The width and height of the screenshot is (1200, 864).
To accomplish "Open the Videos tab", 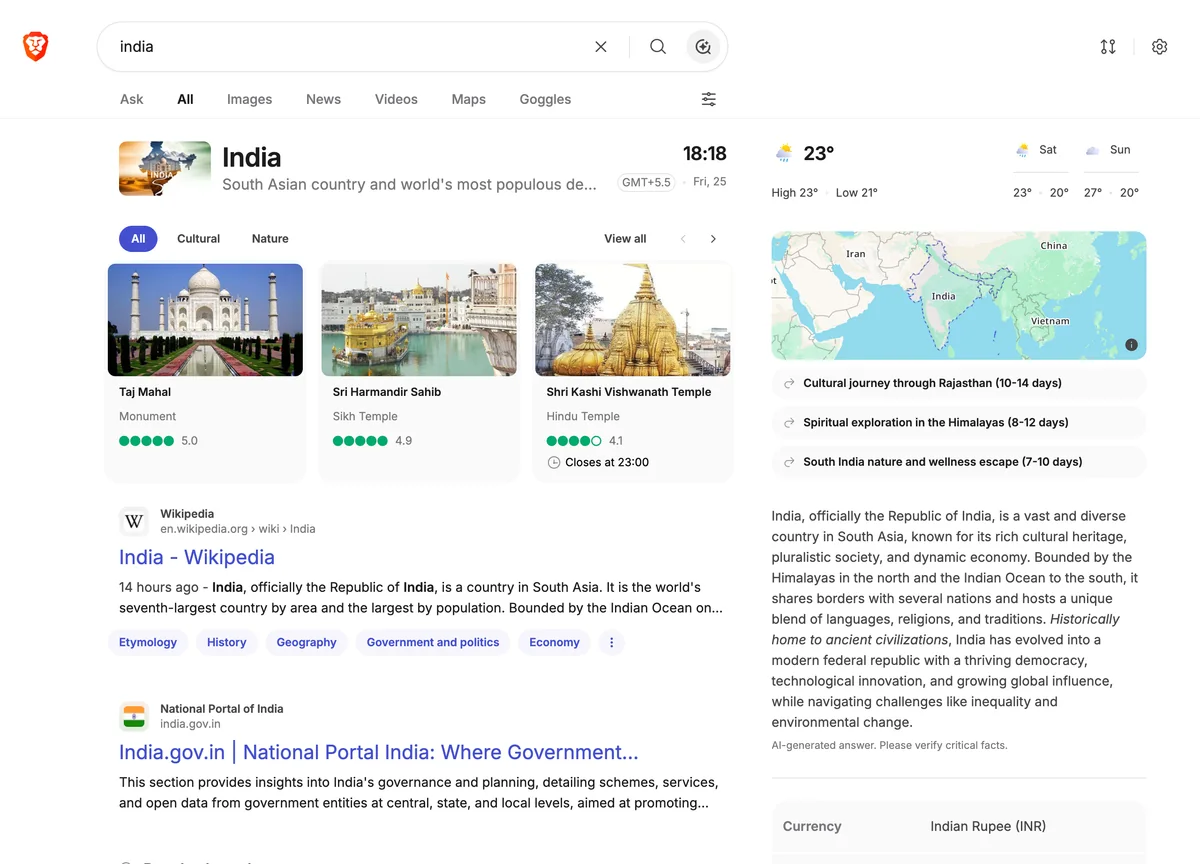I will 396,99.
